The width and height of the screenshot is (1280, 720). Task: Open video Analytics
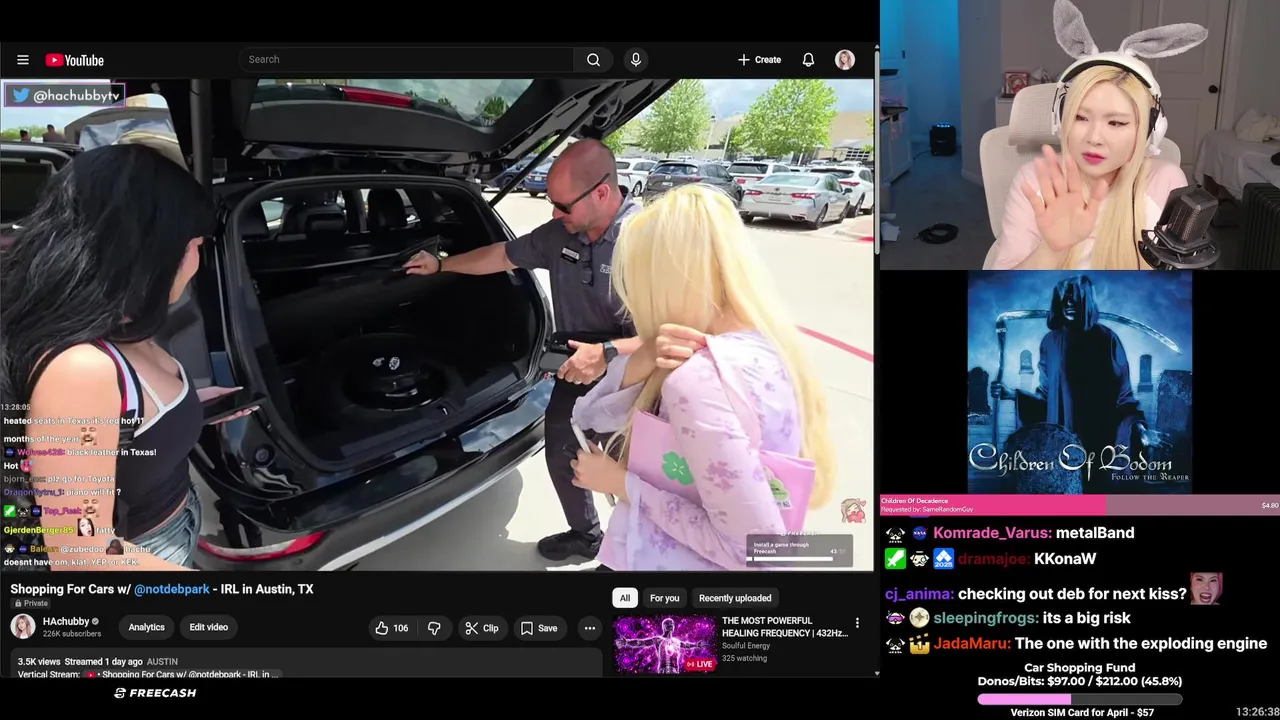pos(146,628)
